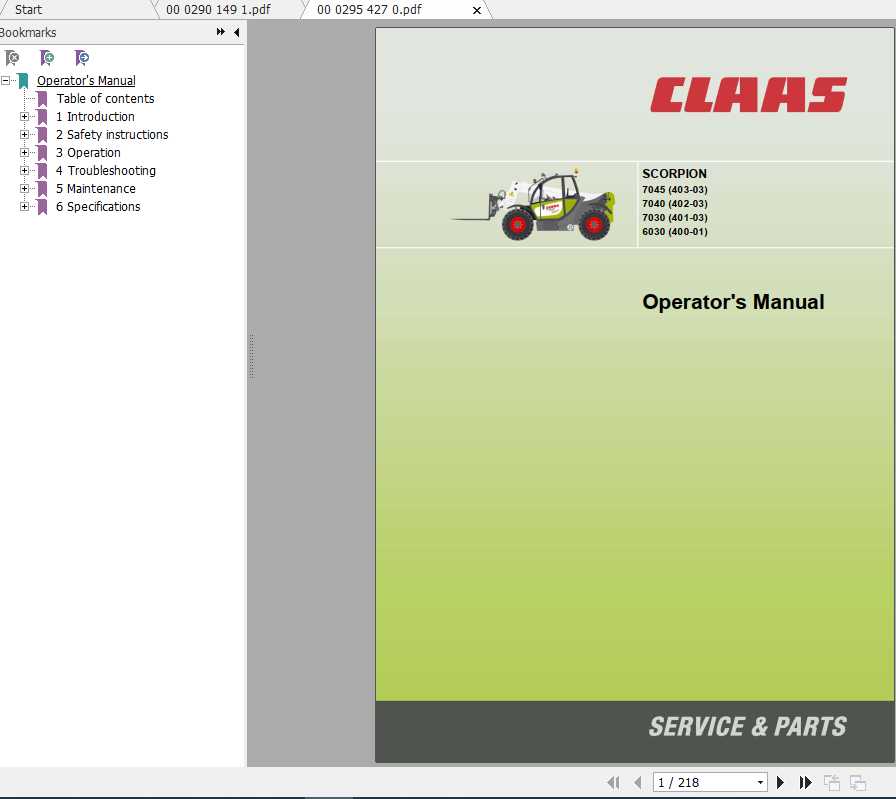Click the last page navigation icon

tap(806, 782)
